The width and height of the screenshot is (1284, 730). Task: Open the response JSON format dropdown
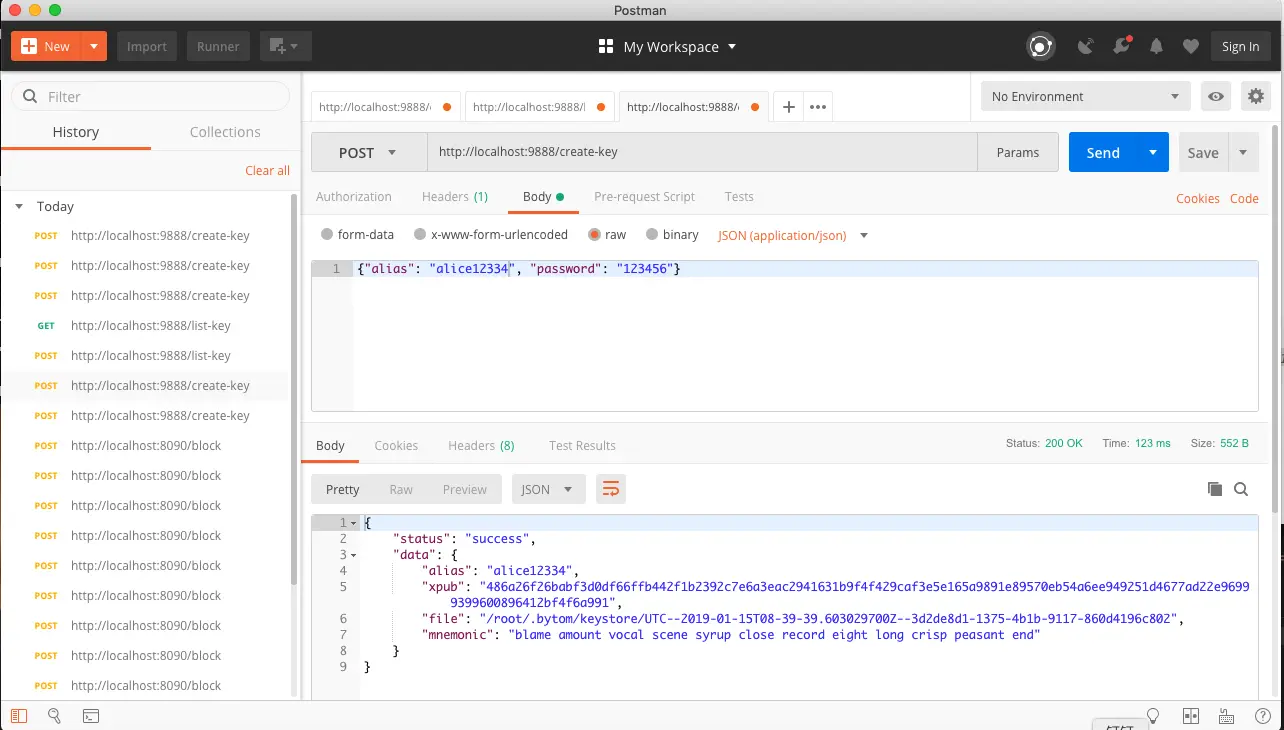click(x=549, y=489)
